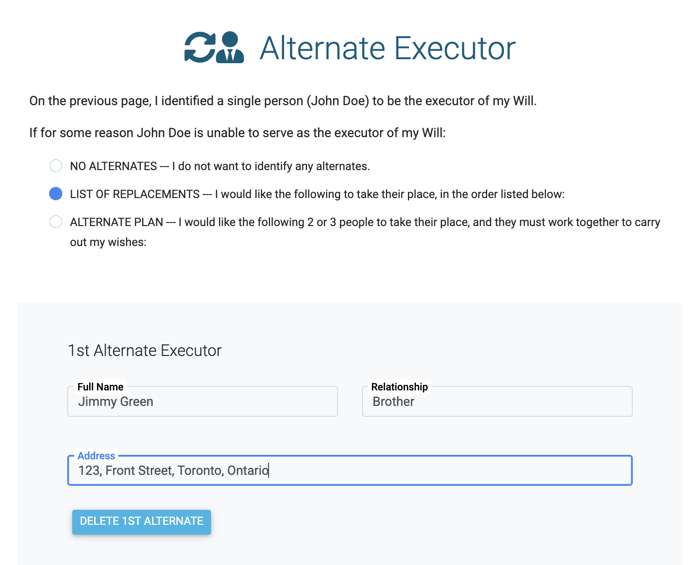This screenshot has width=696, height=565.
Task: Click the 'I do not want to identify any alternates' label
Action: [x=271, y=166]
